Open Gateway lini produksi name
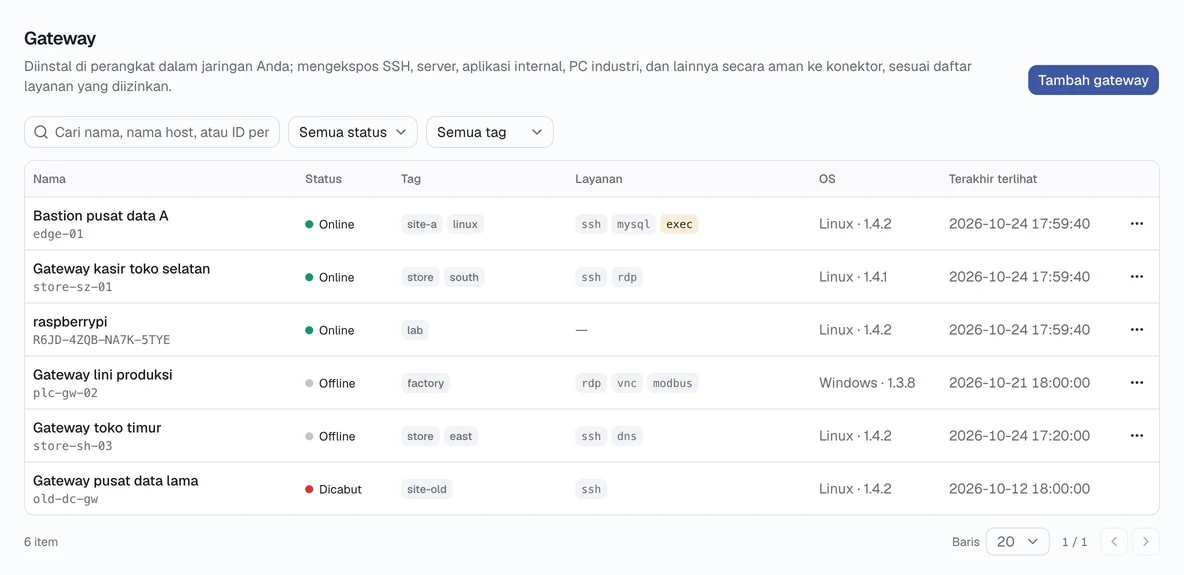1184x575 pixels. pos(103,375)
